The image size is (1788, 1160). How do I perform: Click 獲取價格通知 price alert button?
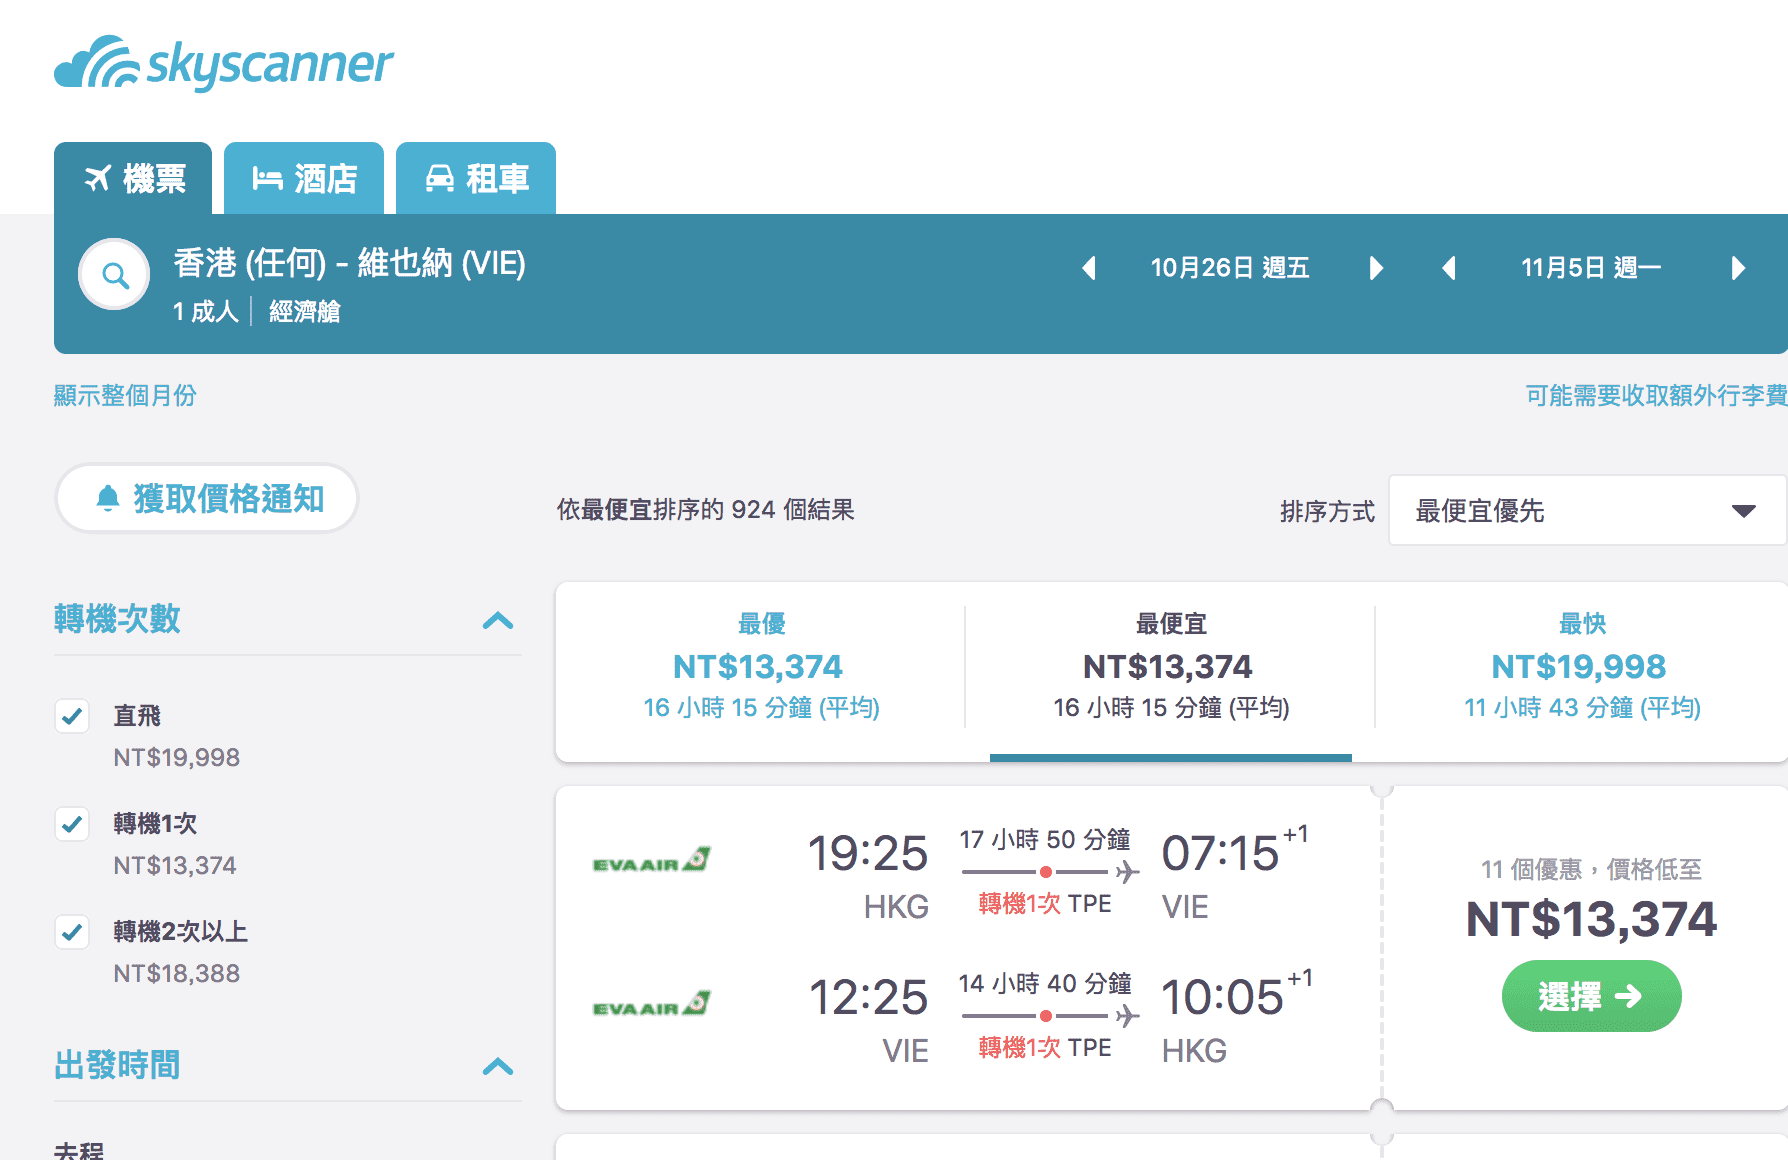207,498
